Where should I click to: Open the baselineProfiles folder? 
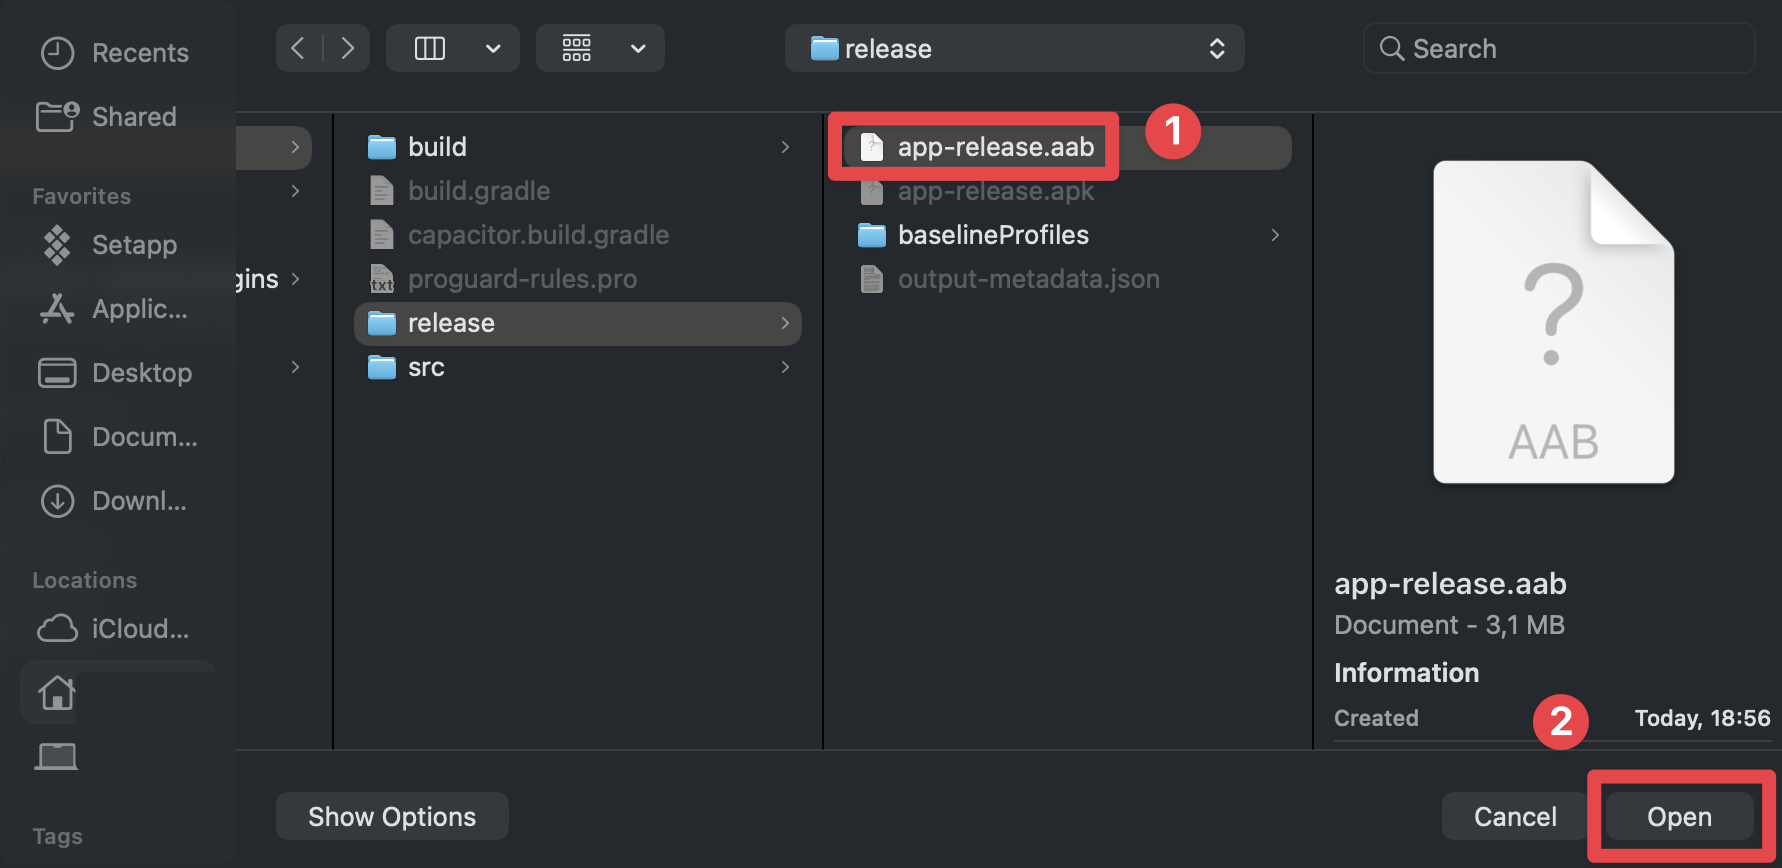click(1067, 235)
